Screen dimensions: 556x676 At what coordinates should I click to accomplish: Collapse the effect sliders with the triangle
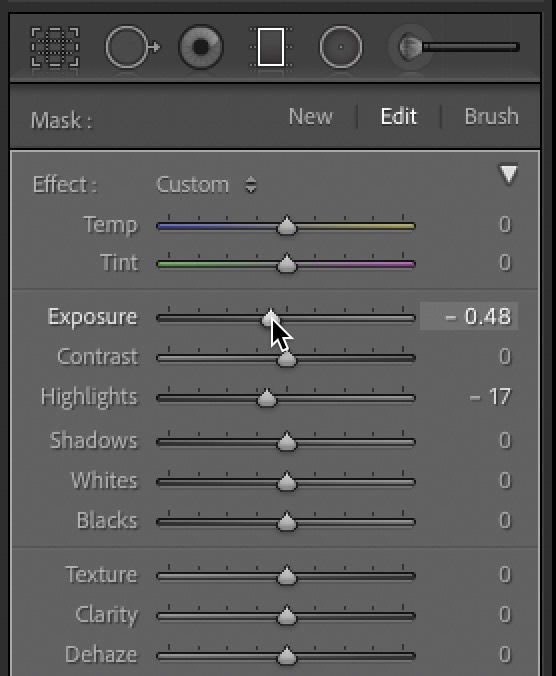509,174
